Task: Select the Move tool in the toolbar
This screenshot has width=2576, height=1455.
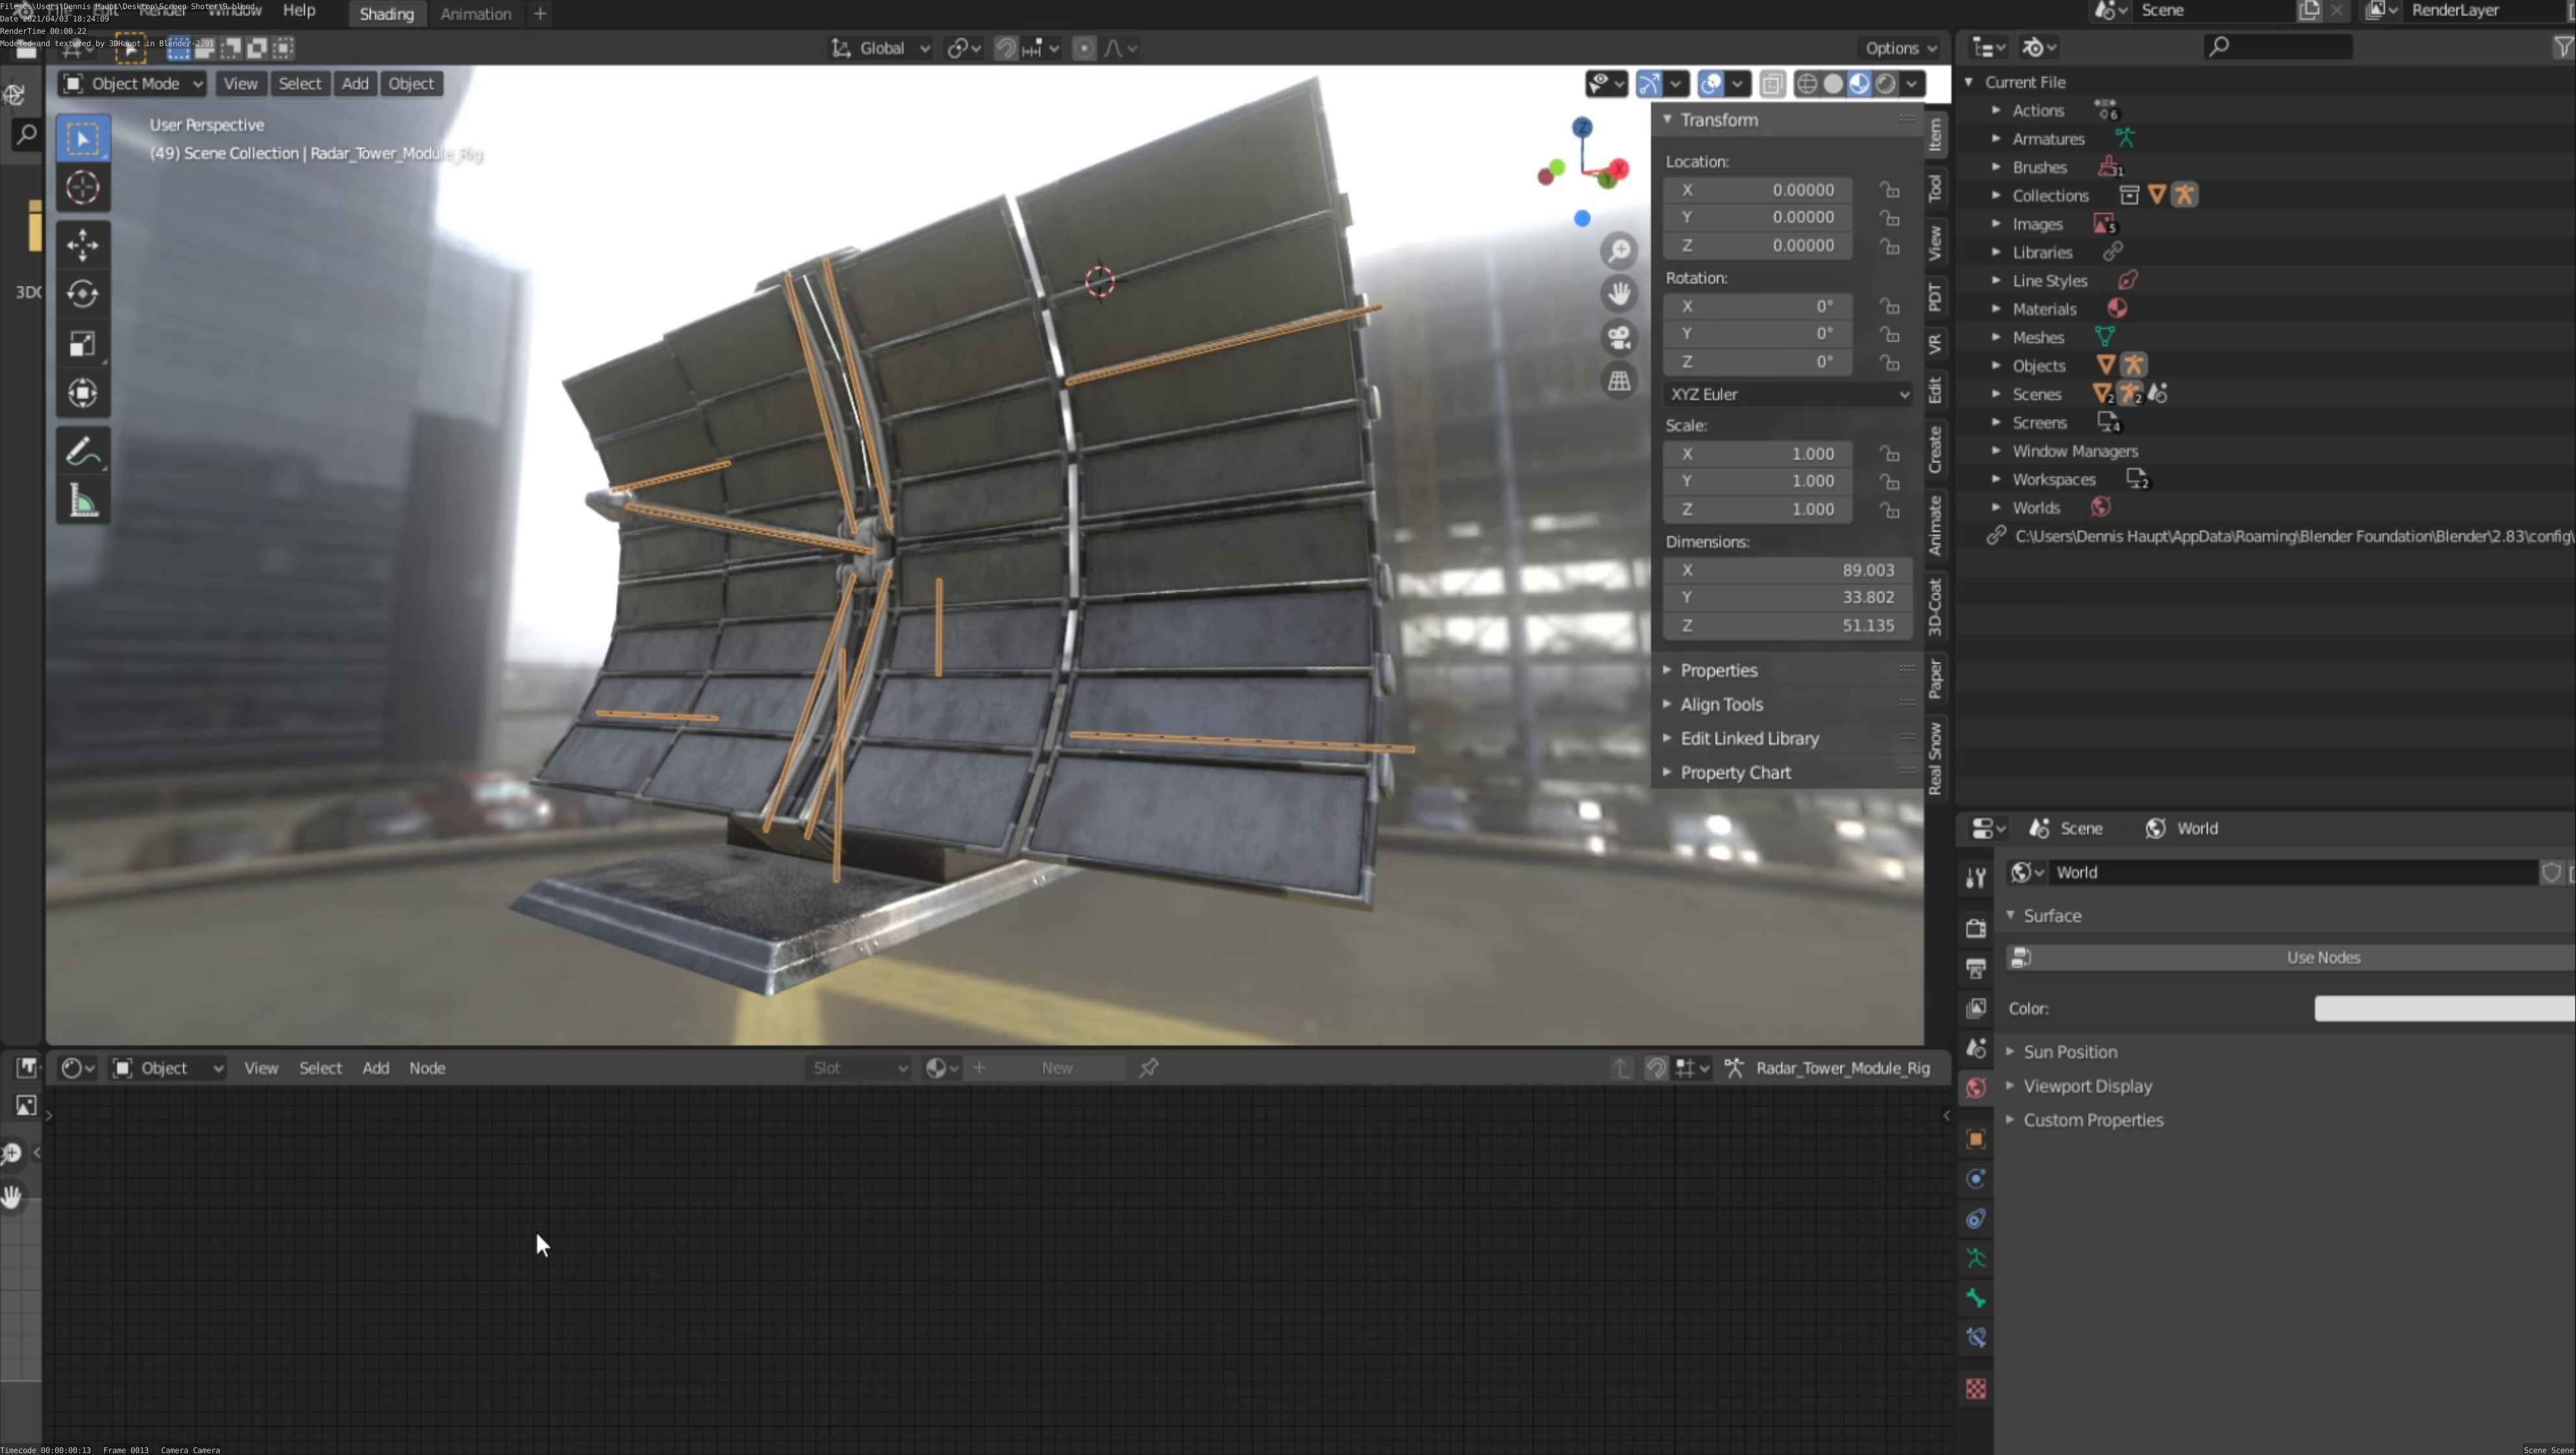Action: click(82, 244)
